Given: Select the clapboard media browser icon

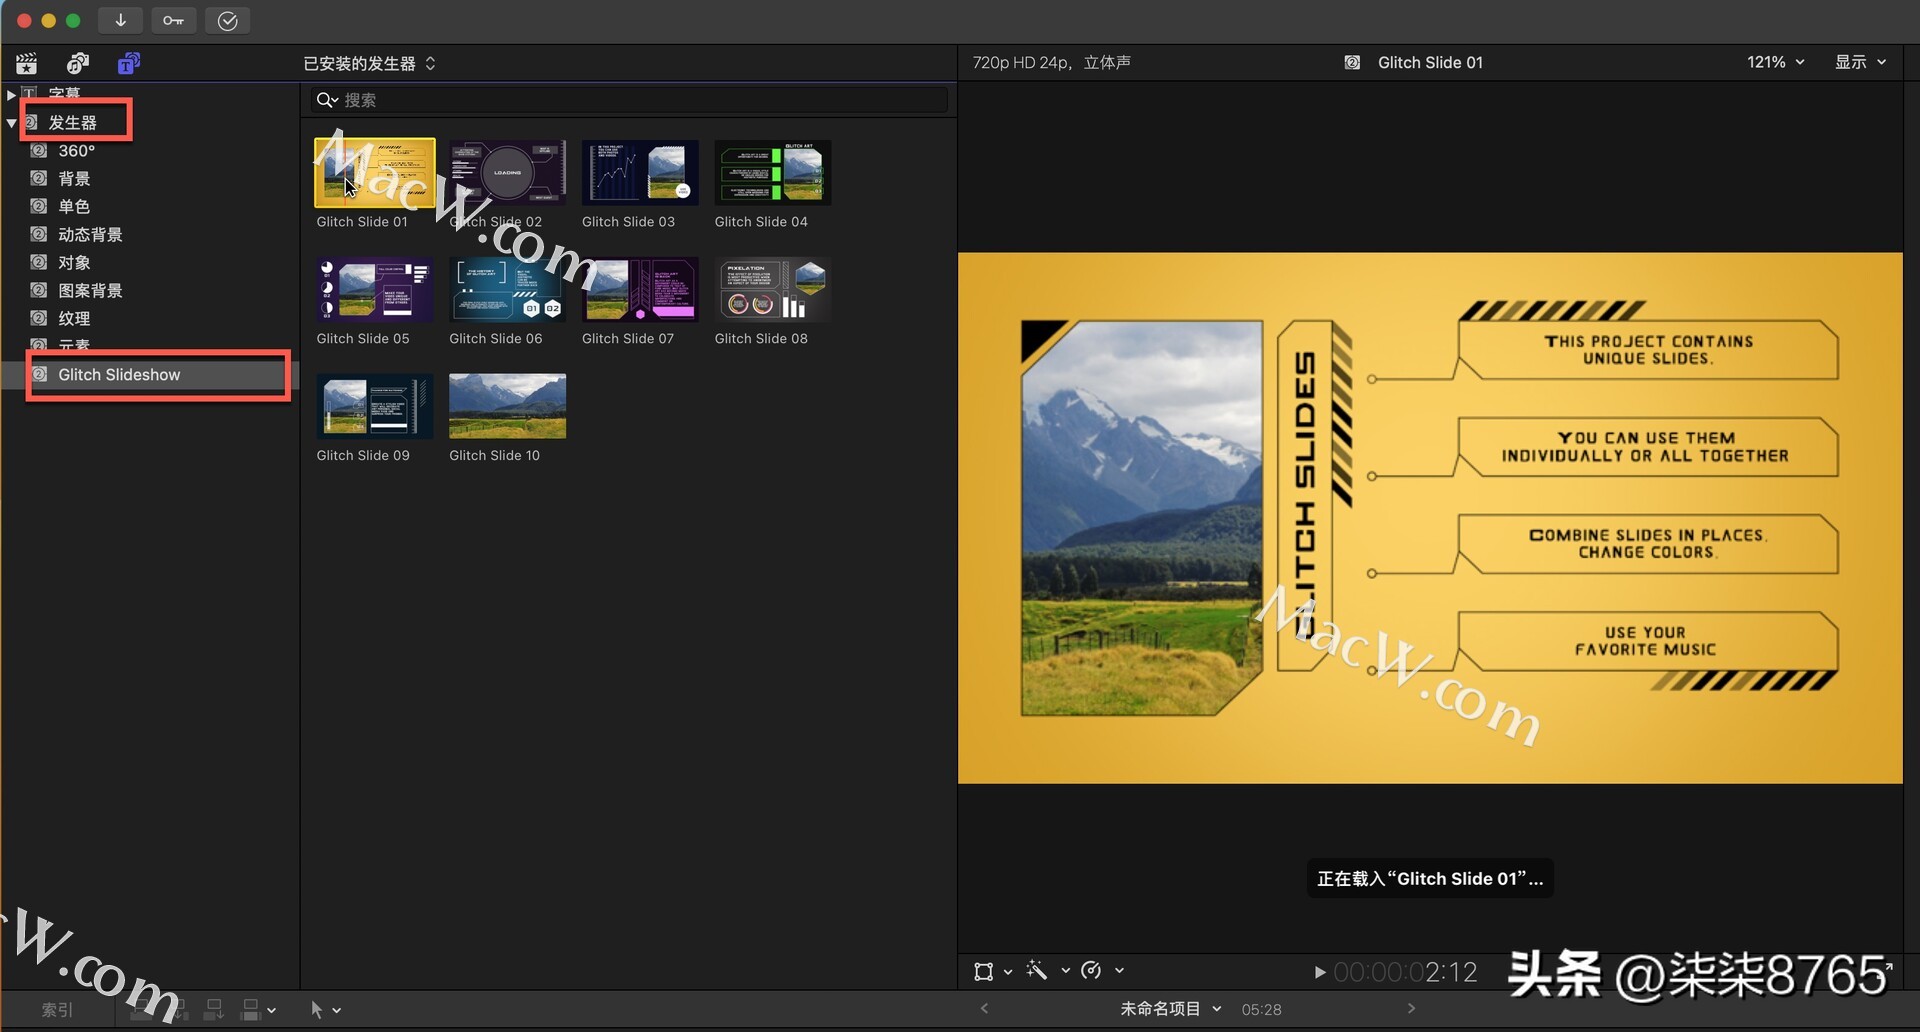Looking at the screenshot, I should click(x=26, y=62).
